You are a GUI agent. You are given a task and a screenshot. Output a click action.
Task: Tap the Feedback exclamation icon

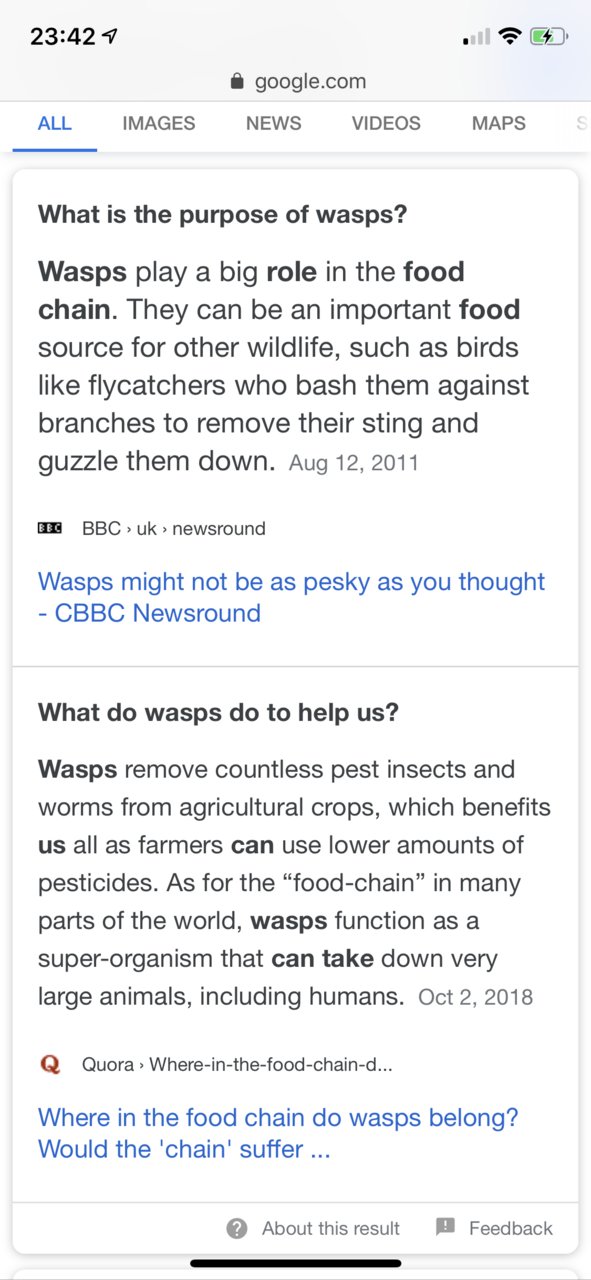(446, 1227)
